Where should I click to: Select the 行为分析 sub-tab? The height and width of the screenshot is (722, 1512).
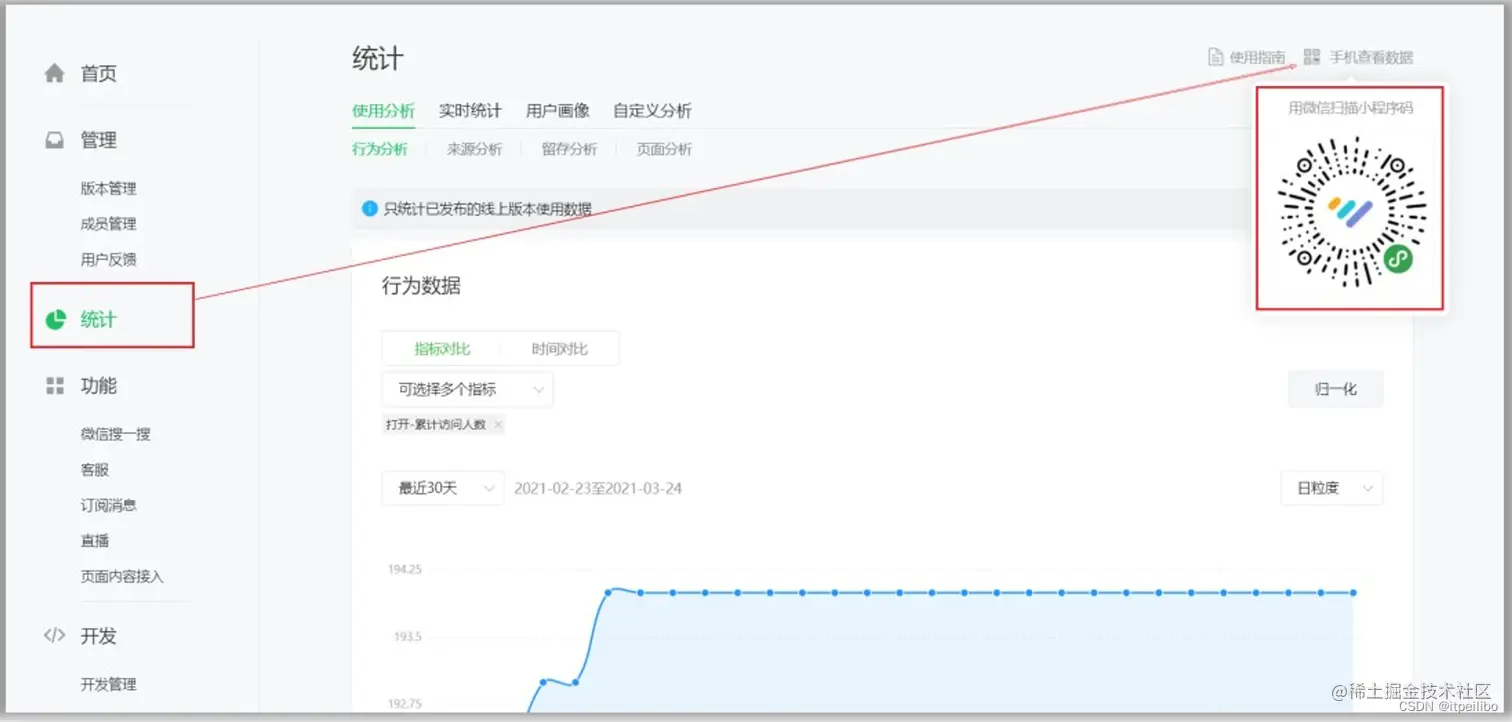tap(380, 149)
